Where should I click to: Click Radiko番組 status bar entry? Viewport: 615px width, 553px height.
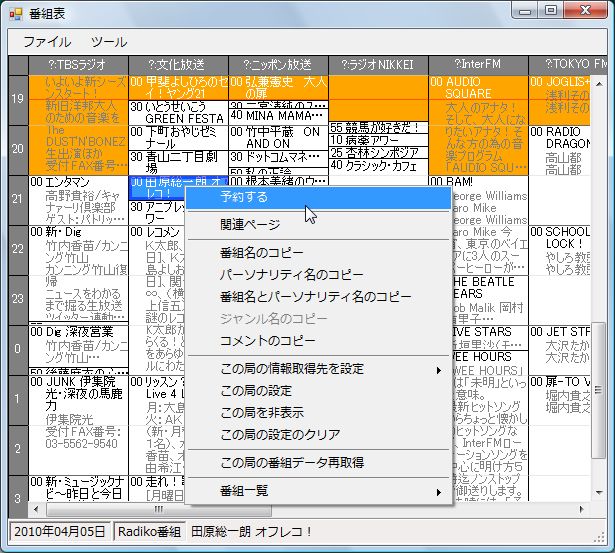149,532
